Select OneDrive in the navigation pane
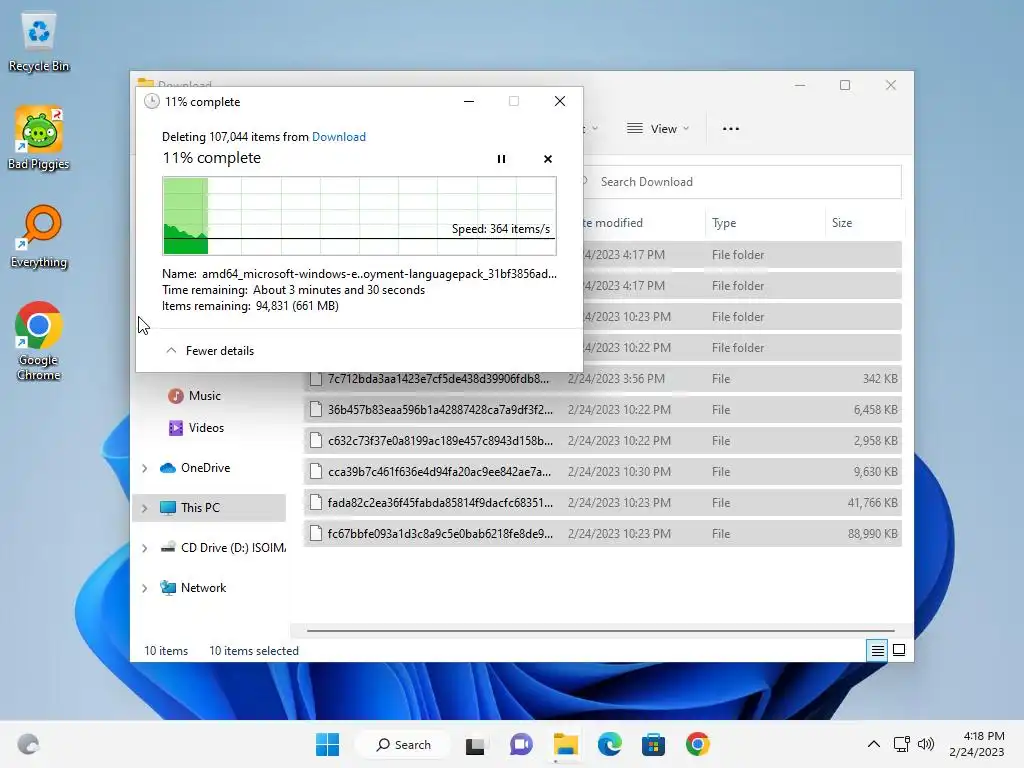This screenshot has width=1024, height=768. click(x=205, y=468)
